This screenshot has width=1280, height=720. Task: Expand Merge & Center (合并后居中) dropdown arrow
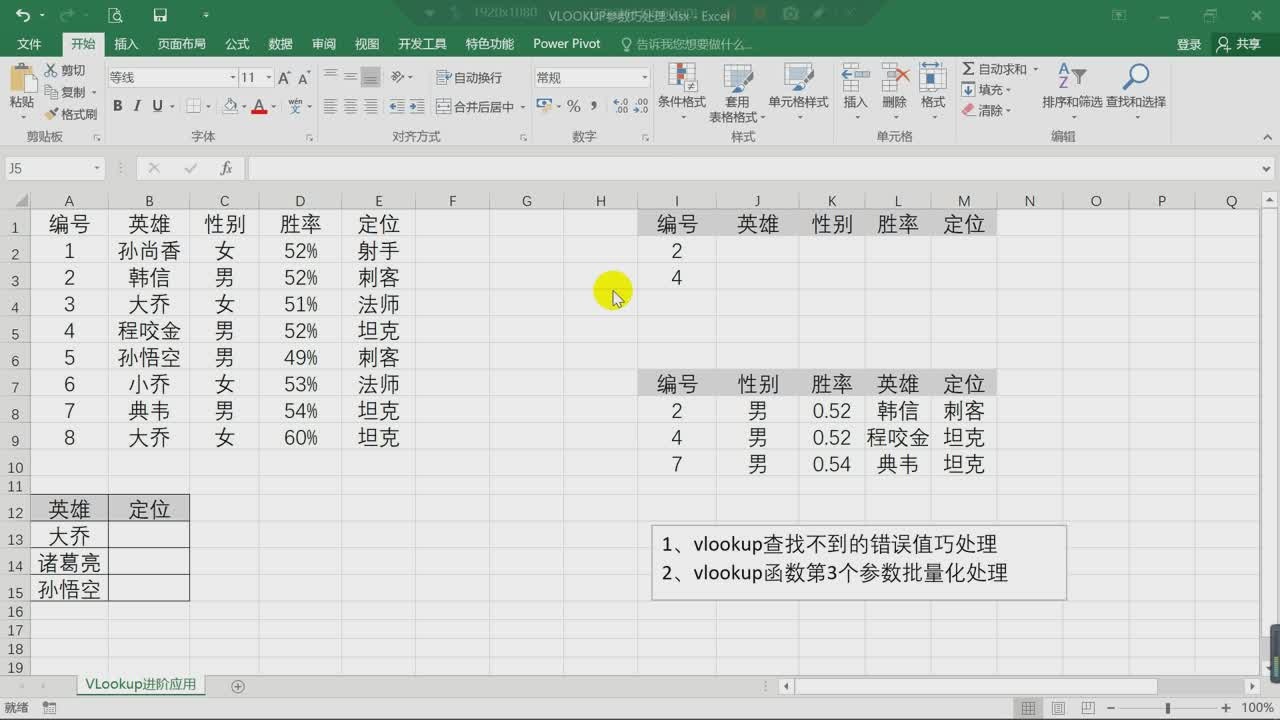[522, 107]
